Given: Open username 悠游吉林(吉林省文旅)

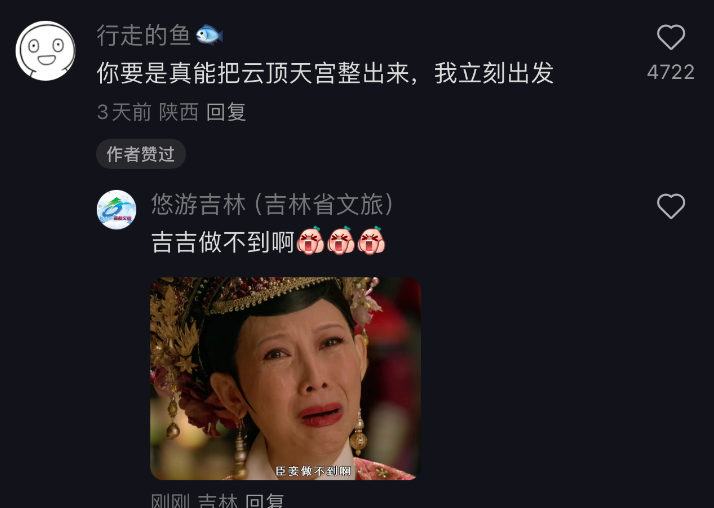Looking at the screenshot, I should coord(273,204).
